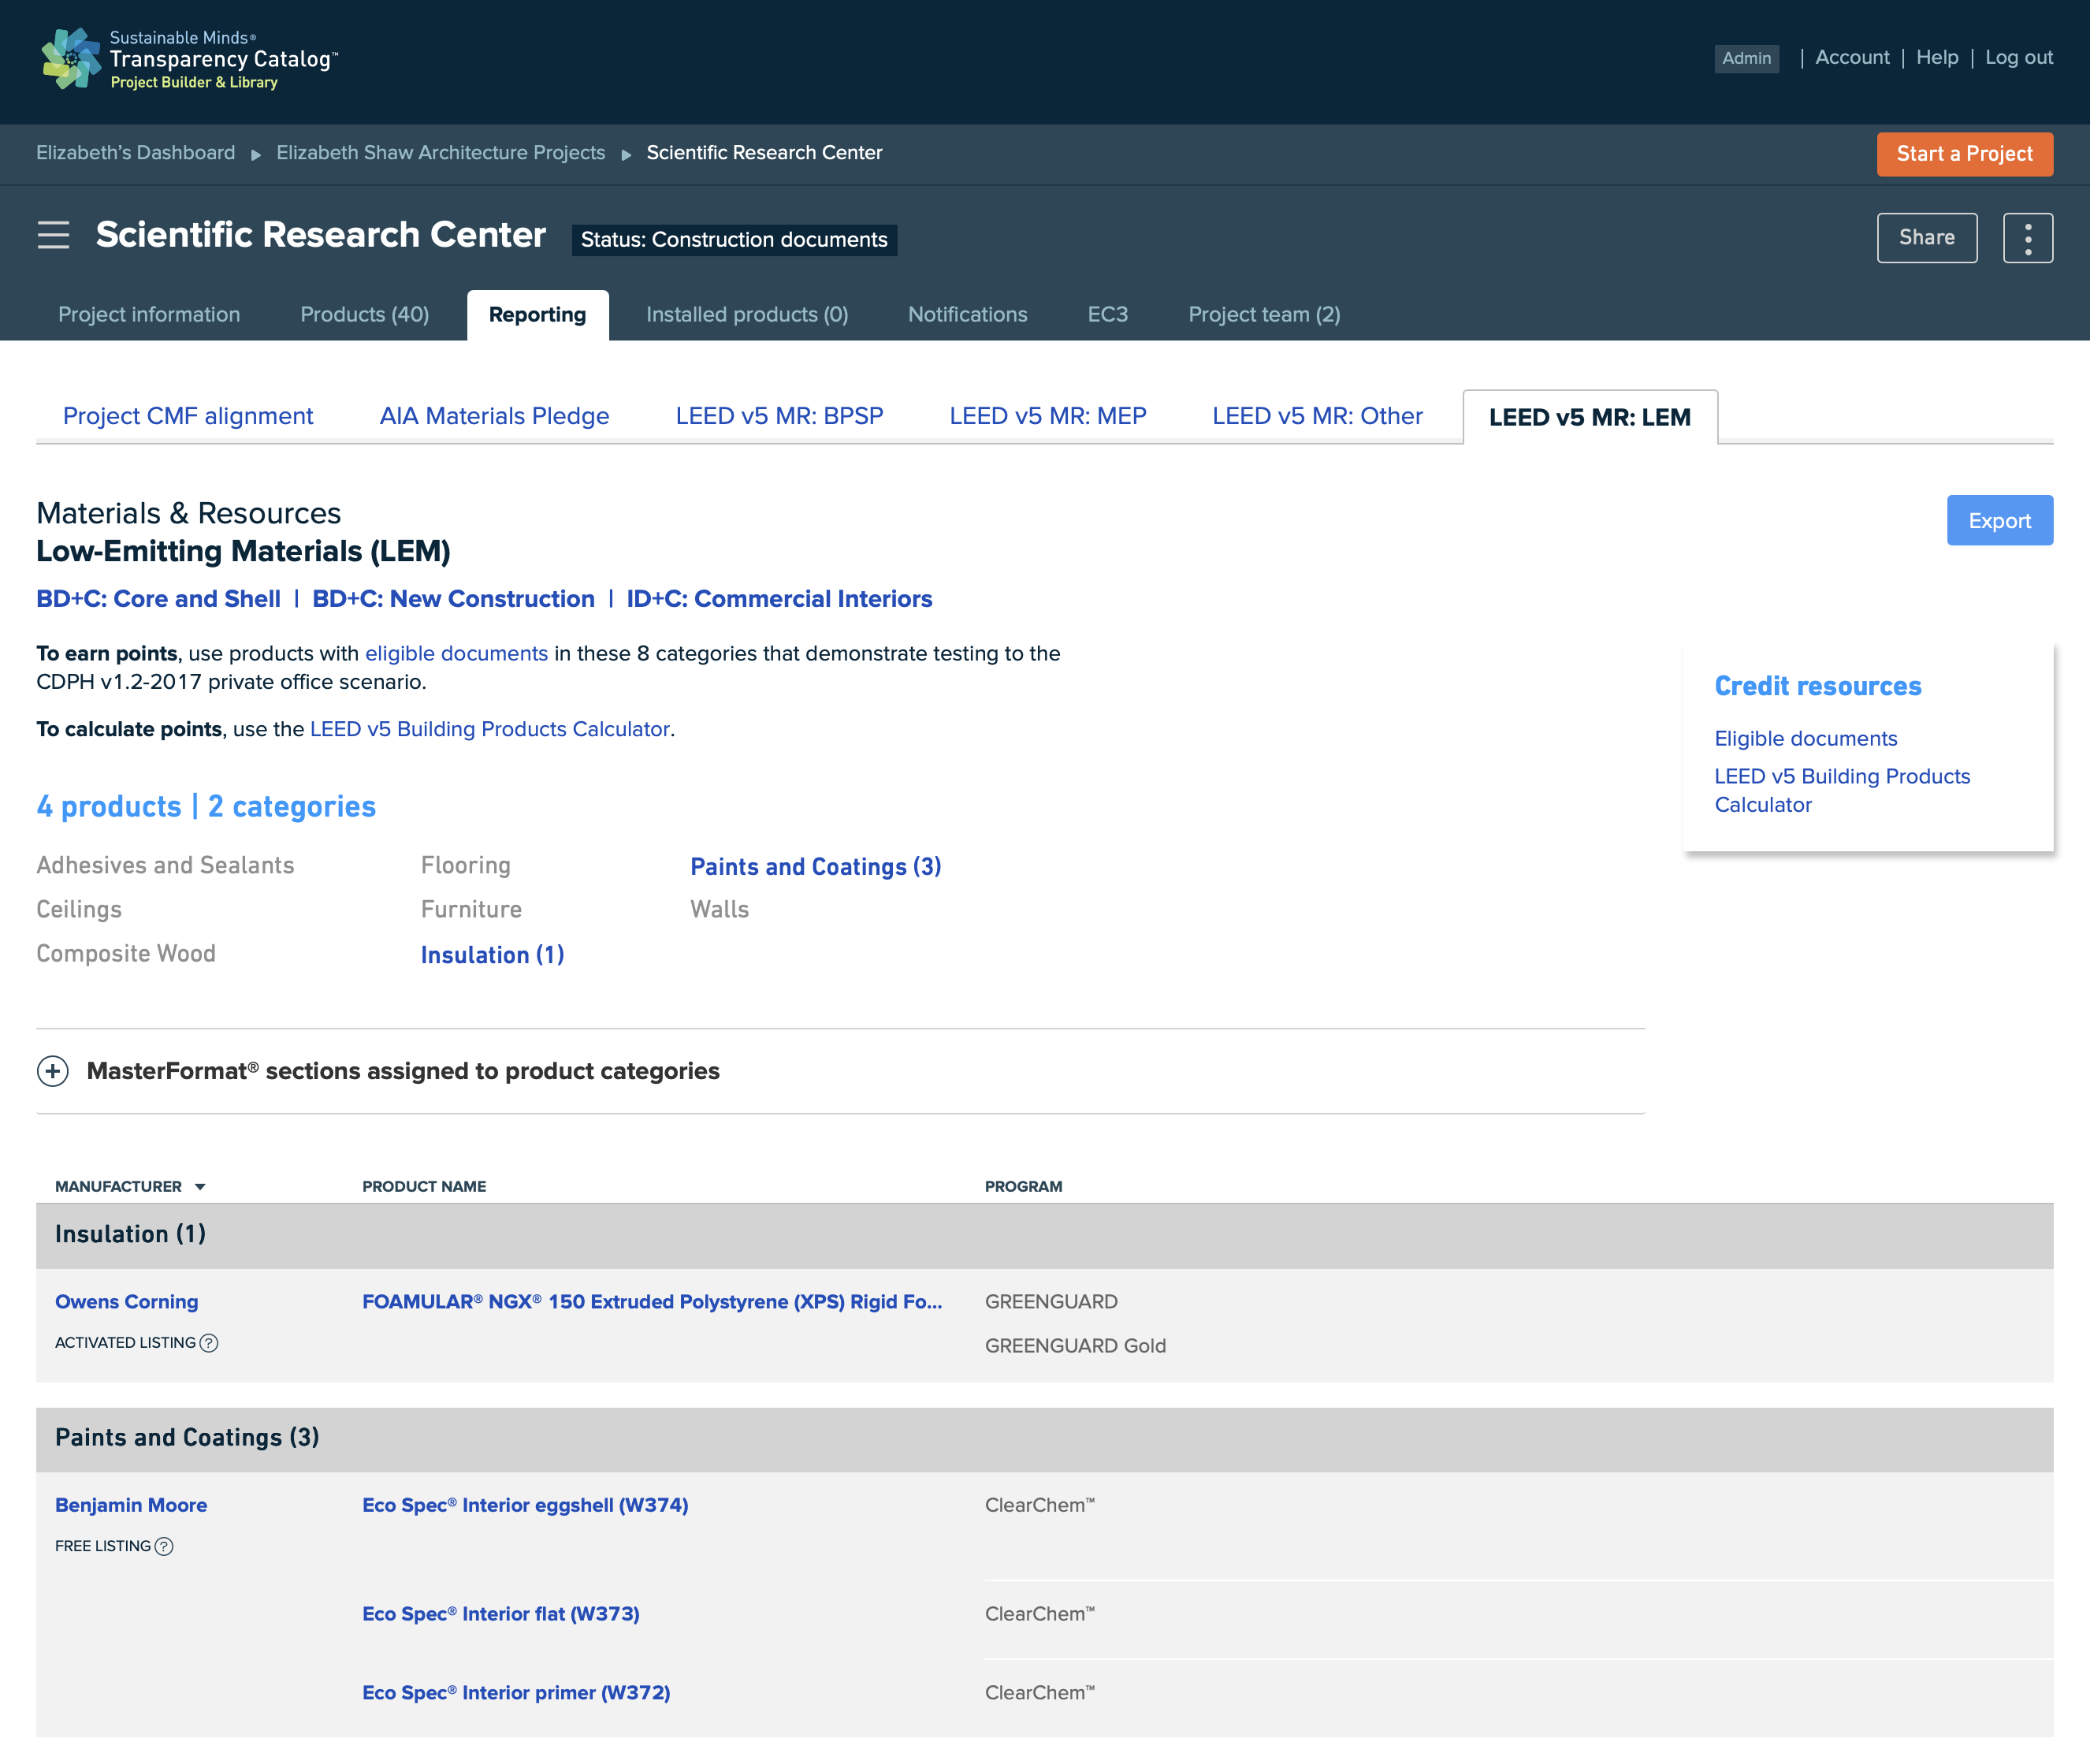
Task: Click the Furniture category text
Action: pyautogui.click(x=471, y=910)
